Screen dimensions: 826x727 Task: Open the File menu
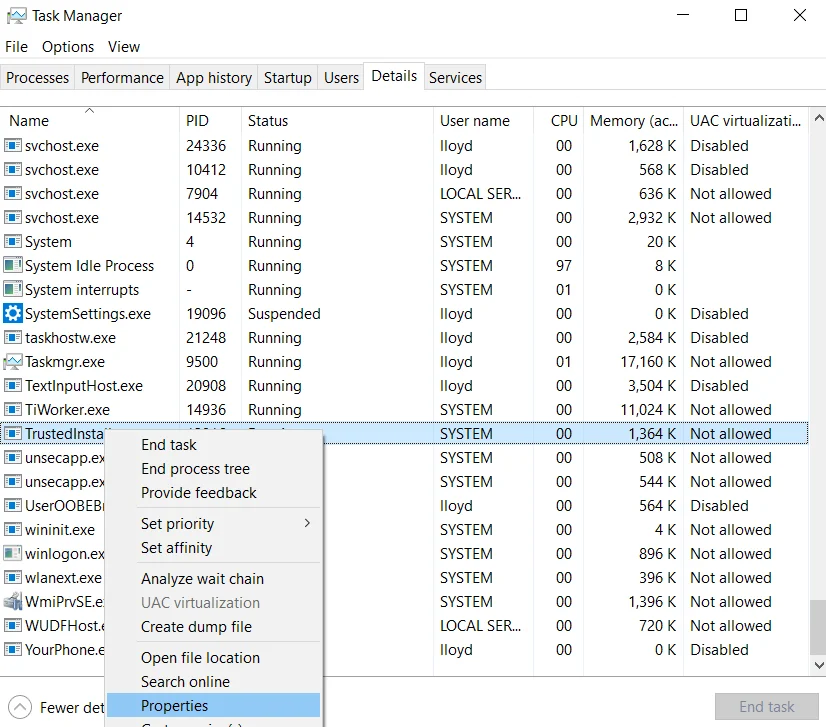click(16, 47)
